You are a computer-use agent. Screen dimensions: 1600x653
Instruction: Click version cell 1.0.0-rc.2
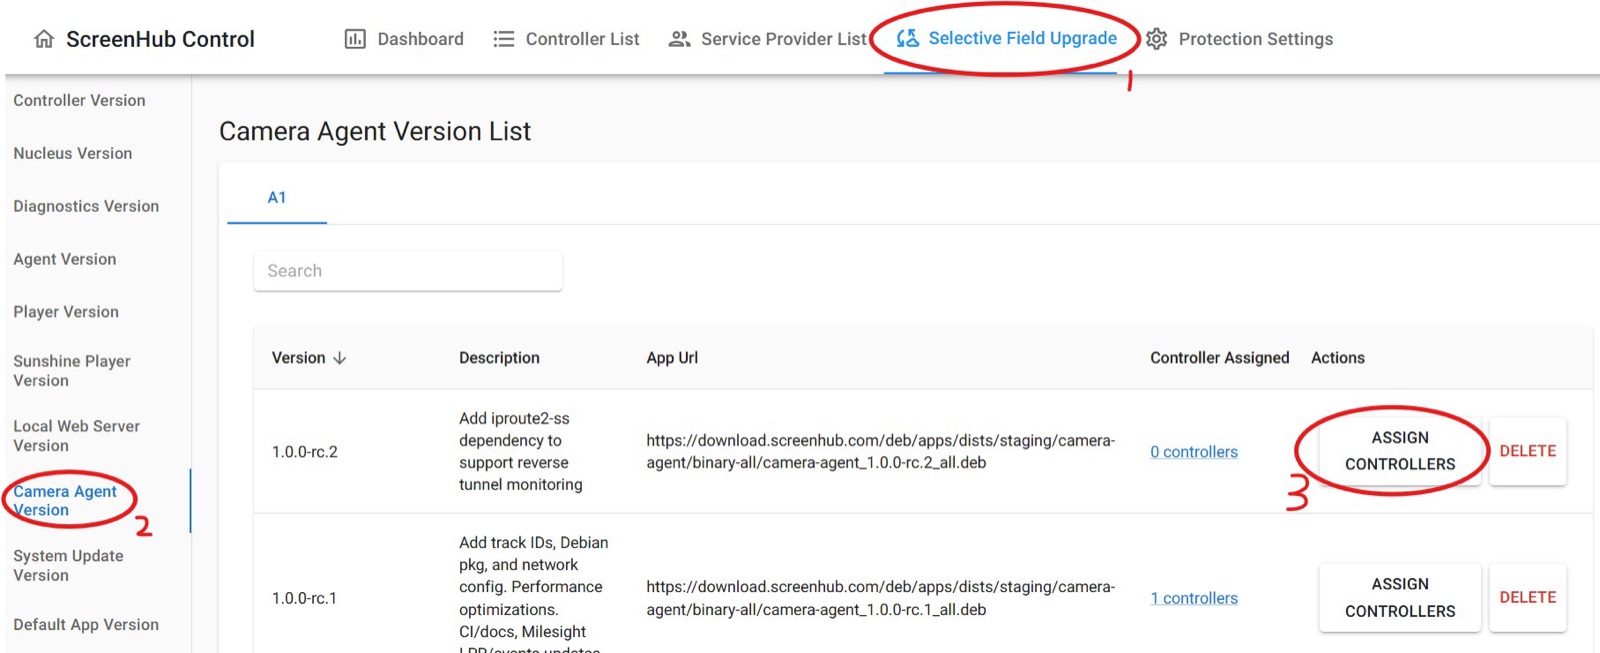point(305,452)
